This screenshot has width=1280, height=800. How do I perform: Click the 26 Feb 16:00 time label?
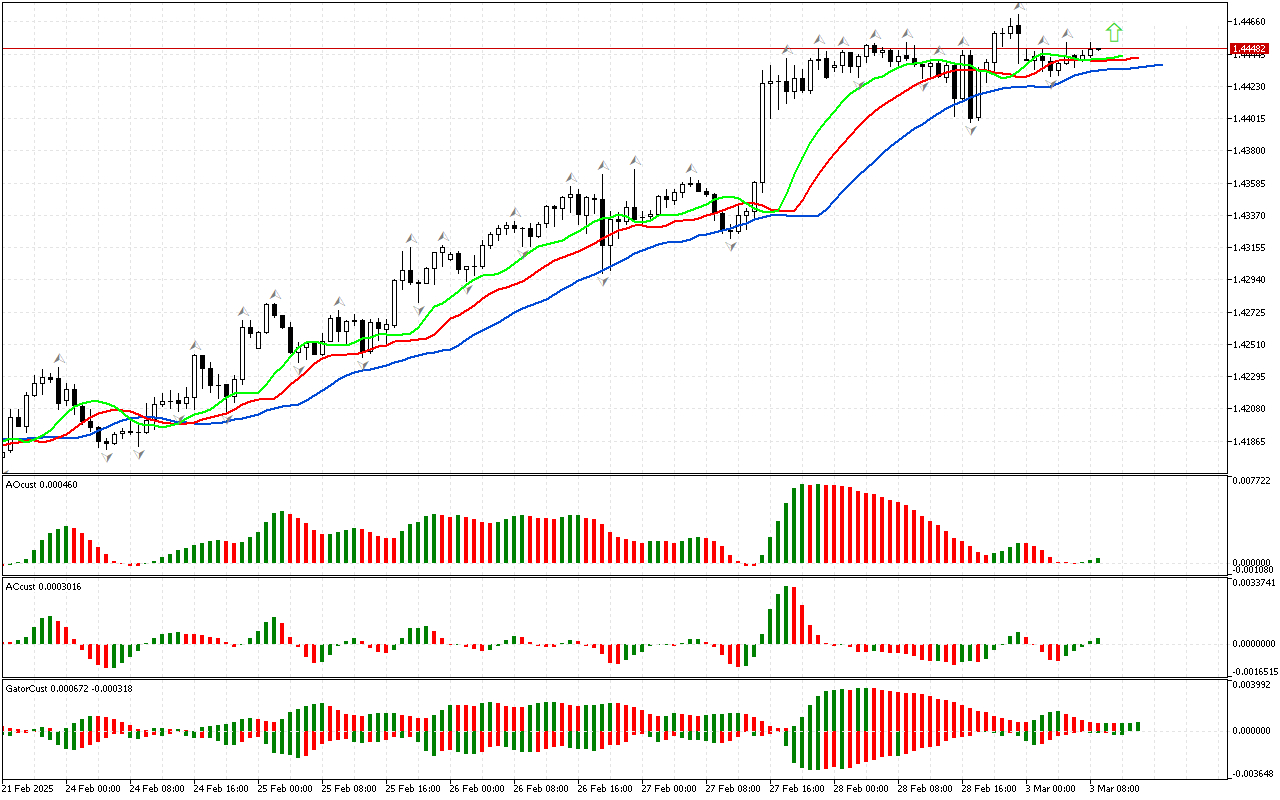pos(605,789)
